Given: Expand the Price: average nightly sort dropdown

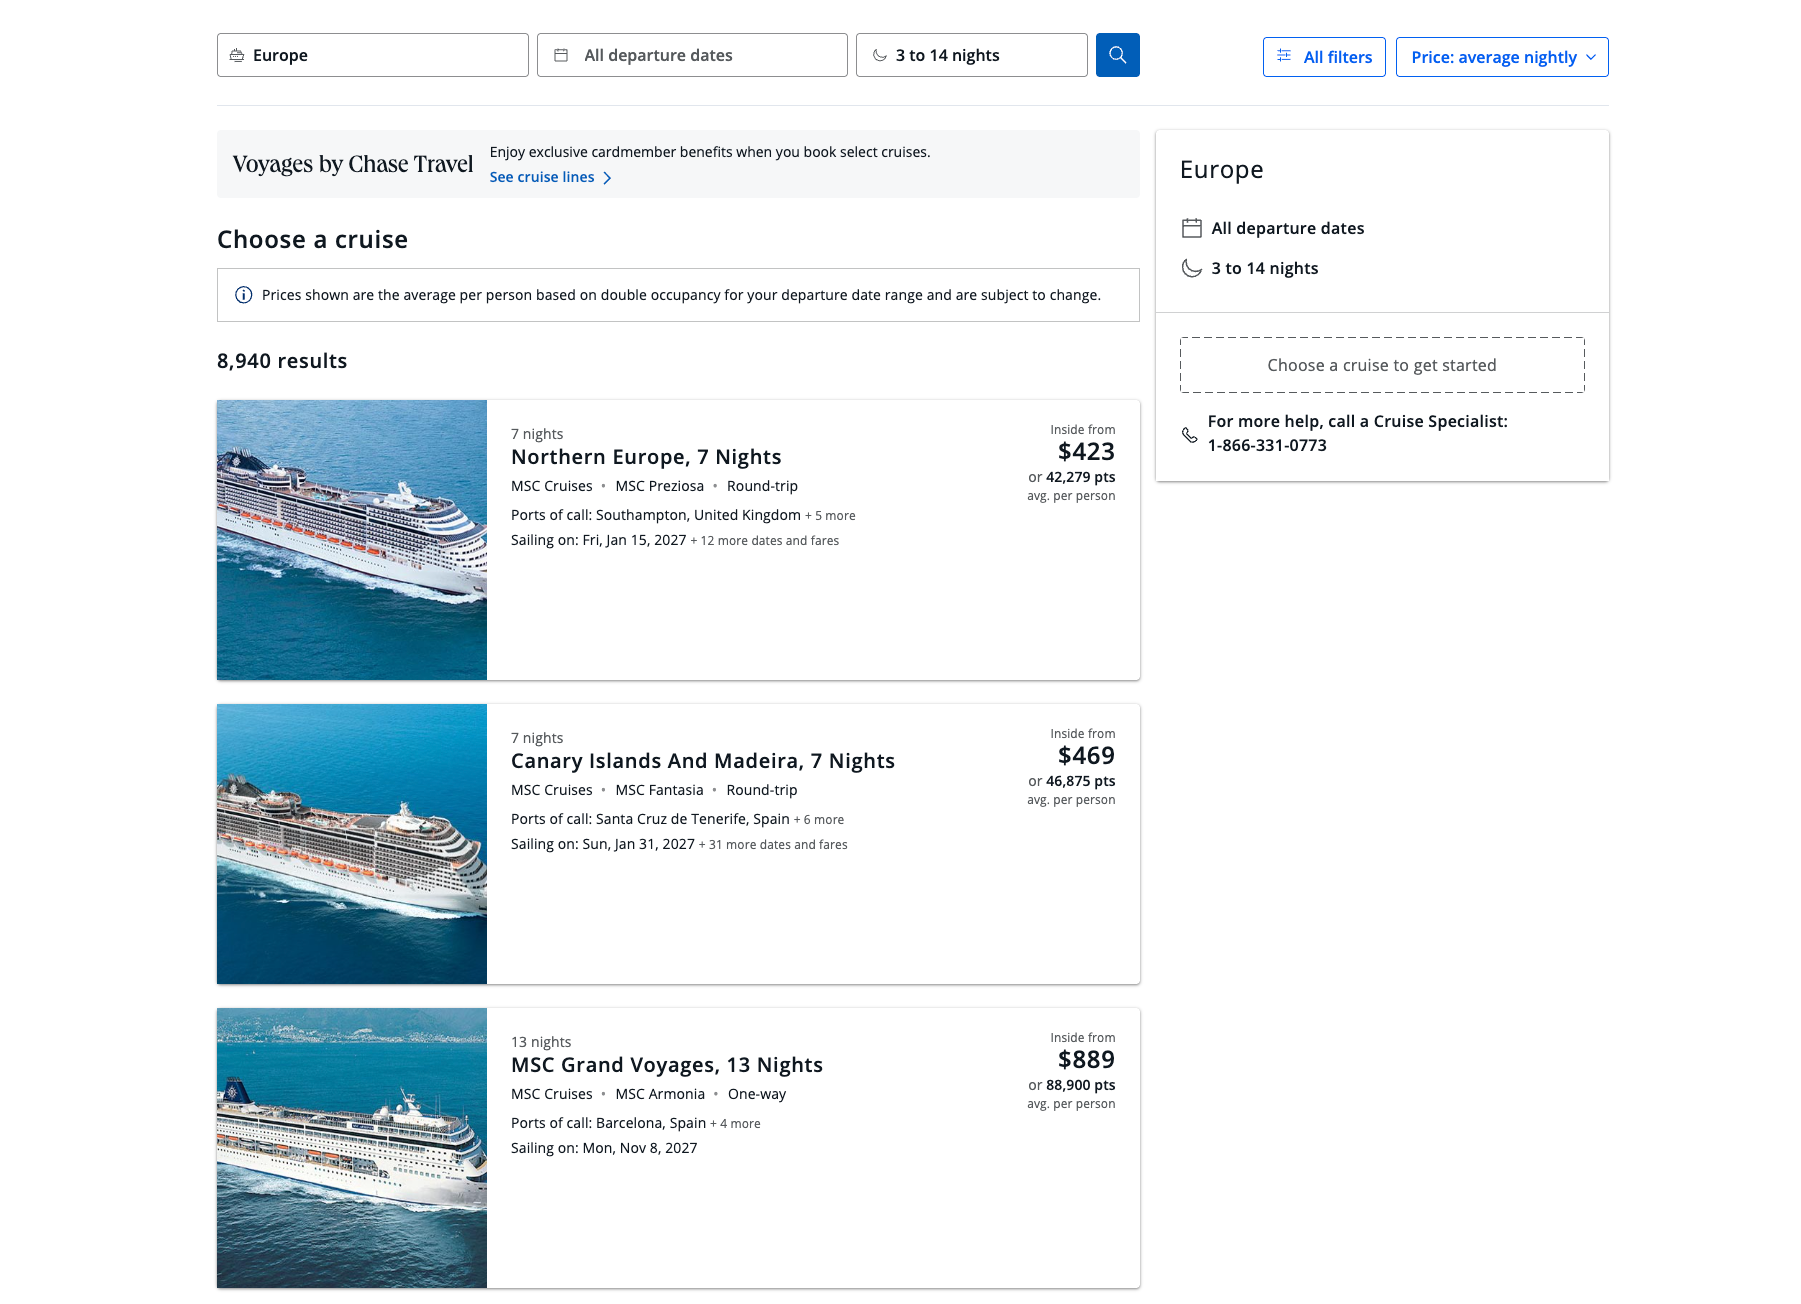Looking at the screenshot, I should tap(1502, 57).
